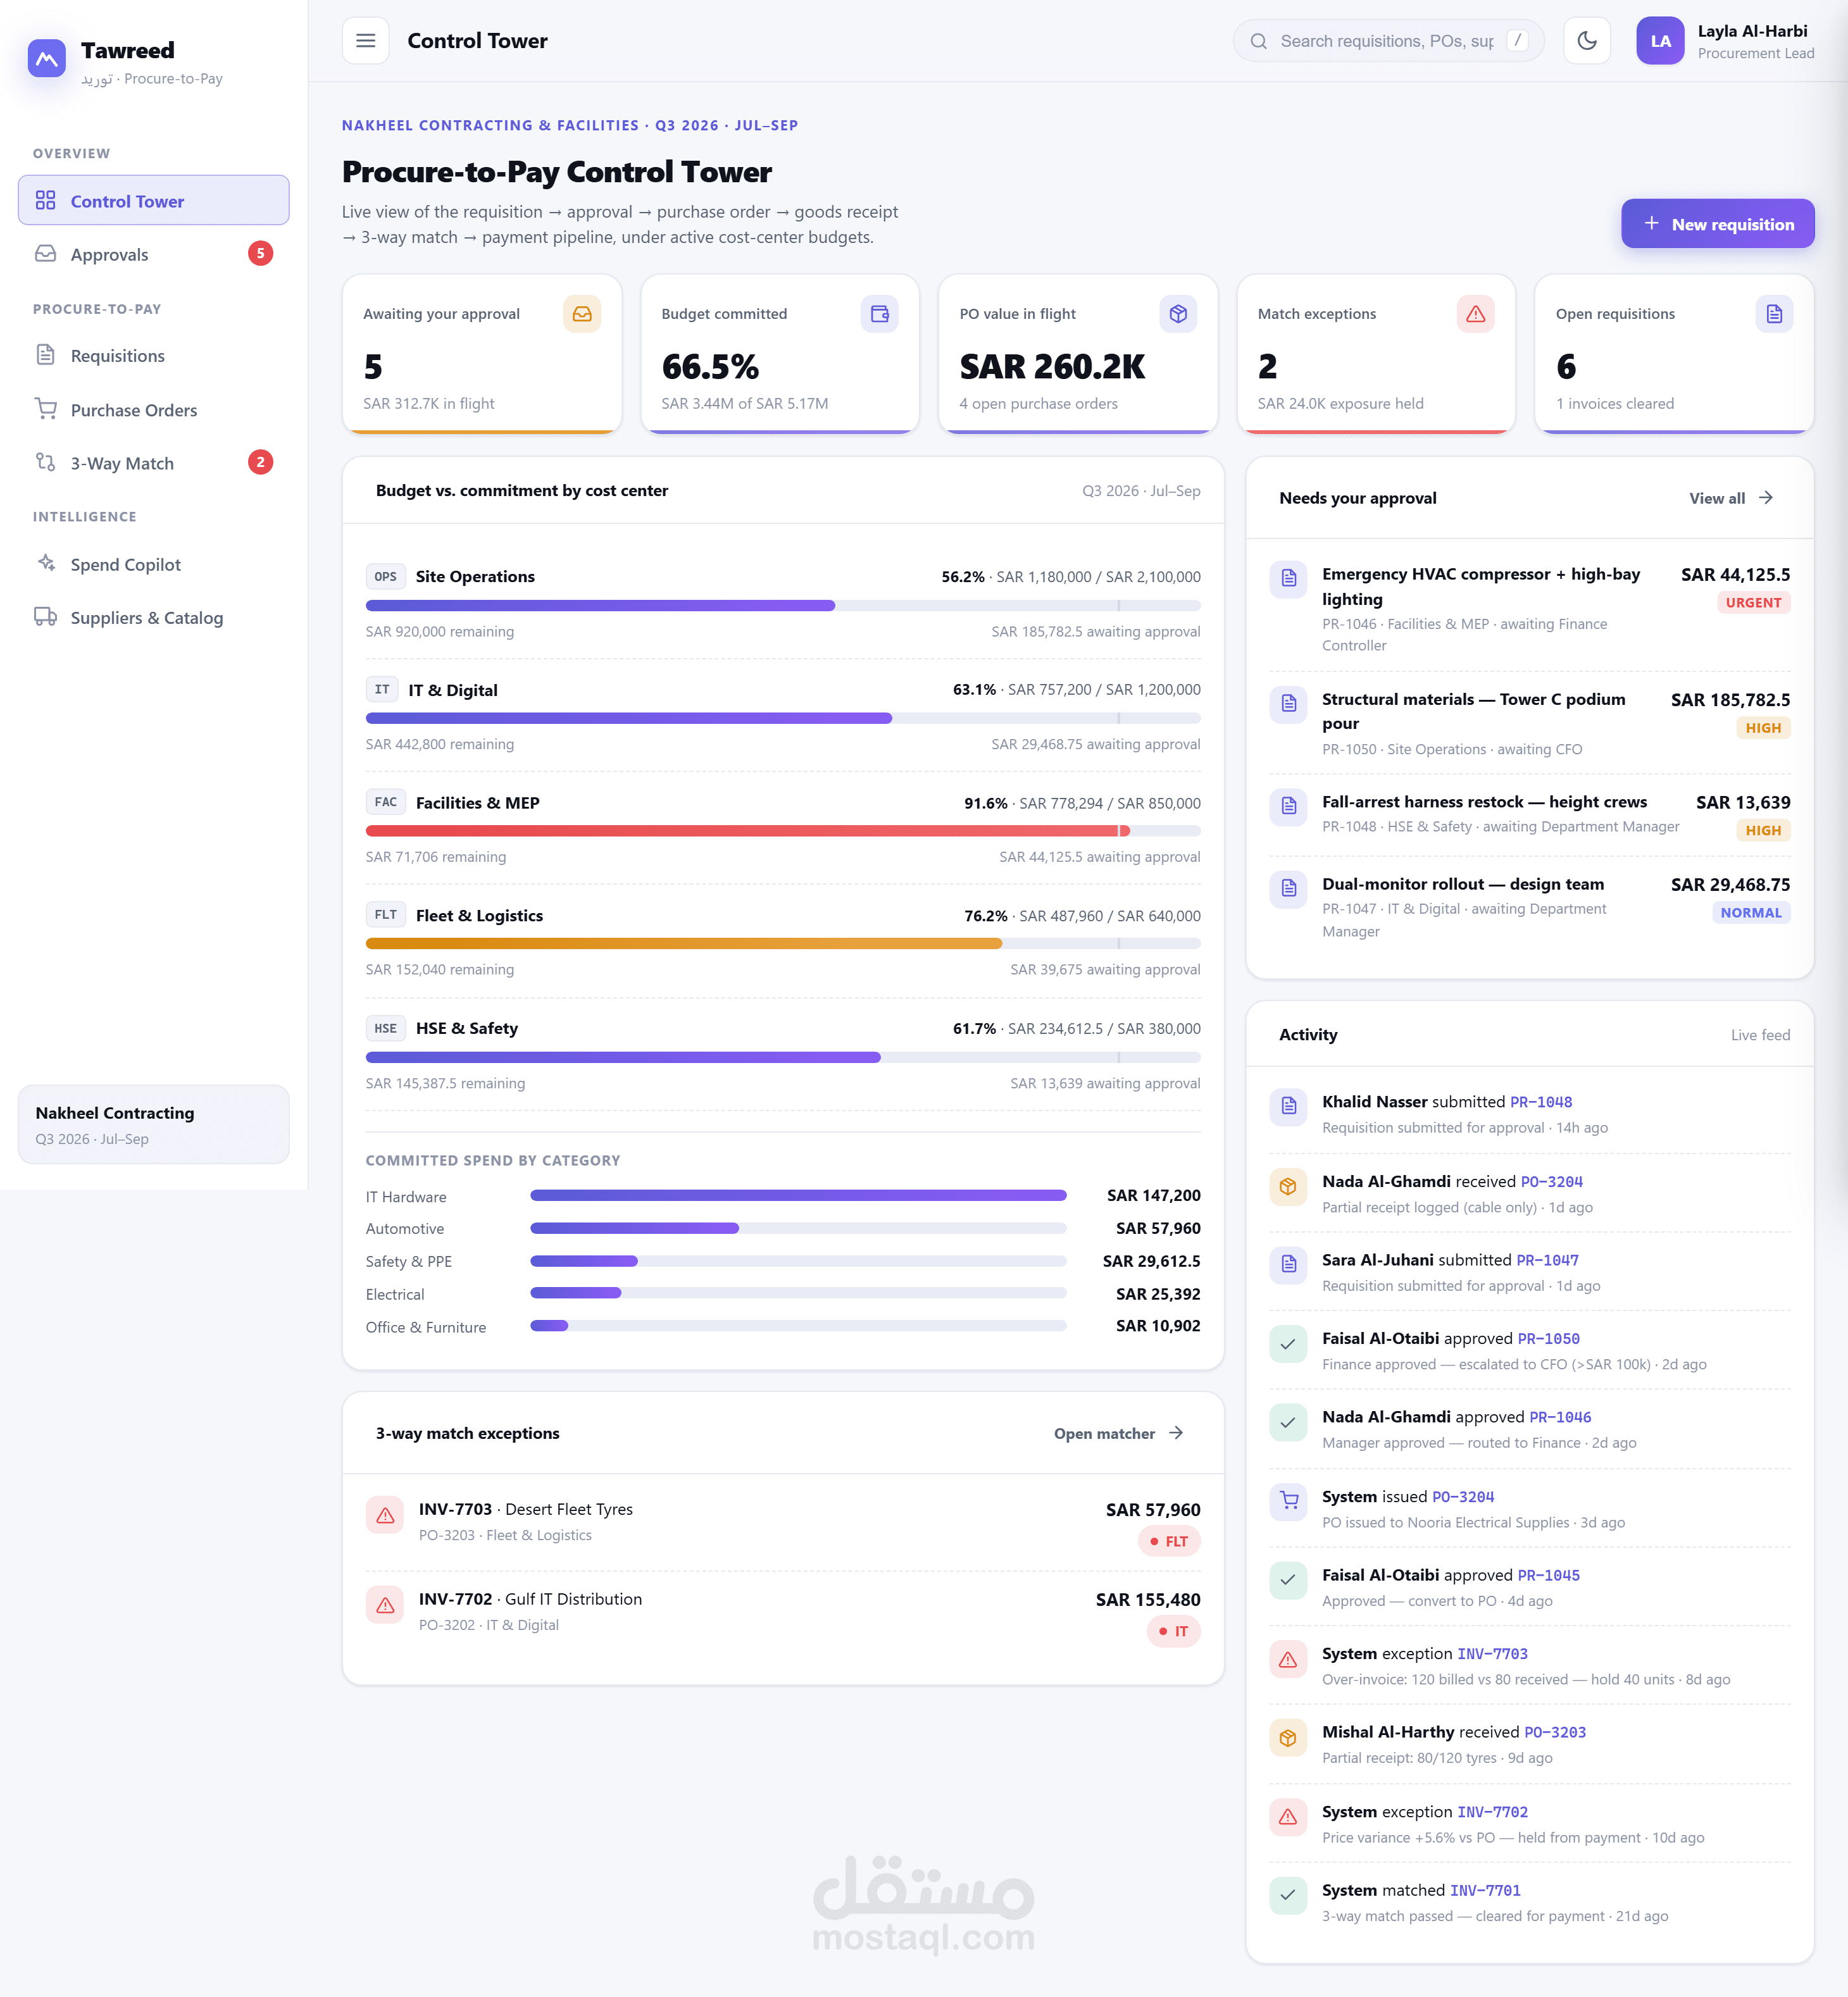Click the OPS cost center tag

point(385,577)
